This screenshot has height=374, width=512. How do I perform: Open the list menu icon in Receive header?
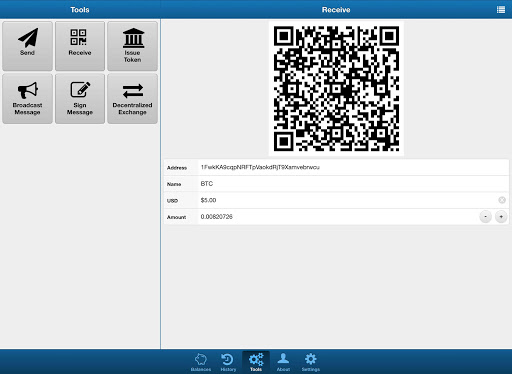(x=501, y=10)
